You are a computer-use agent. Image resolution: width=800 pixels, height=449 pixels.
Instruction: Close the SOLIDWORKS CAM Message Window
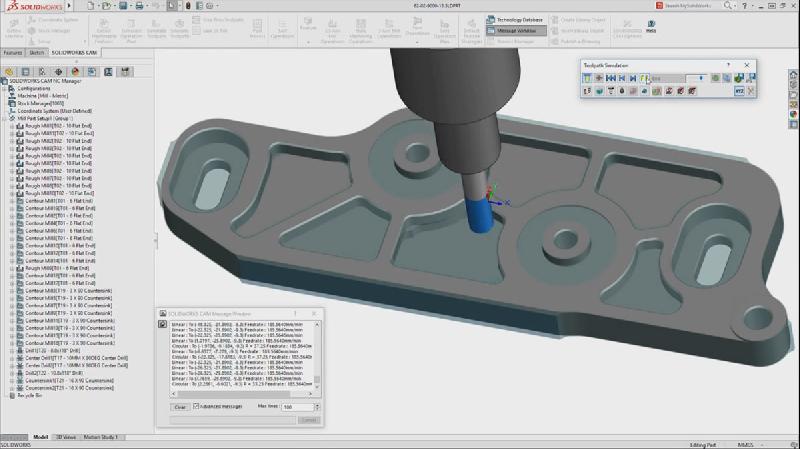[x=314, y=313]
